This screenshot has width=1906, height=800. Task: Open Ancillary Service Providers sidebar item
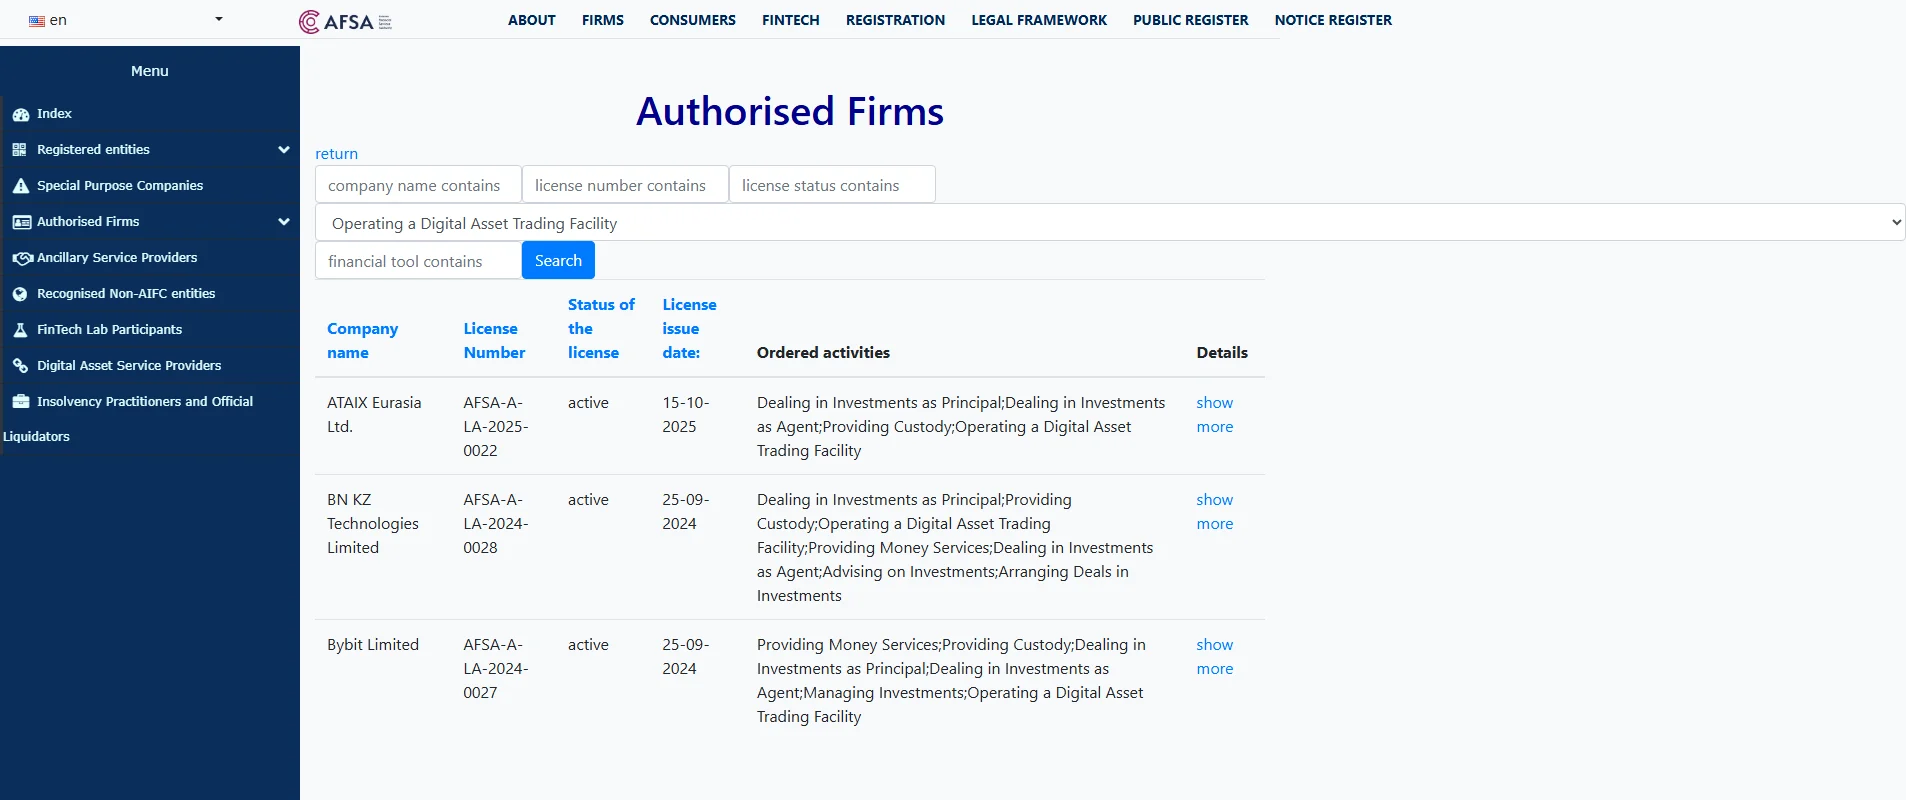117,258
